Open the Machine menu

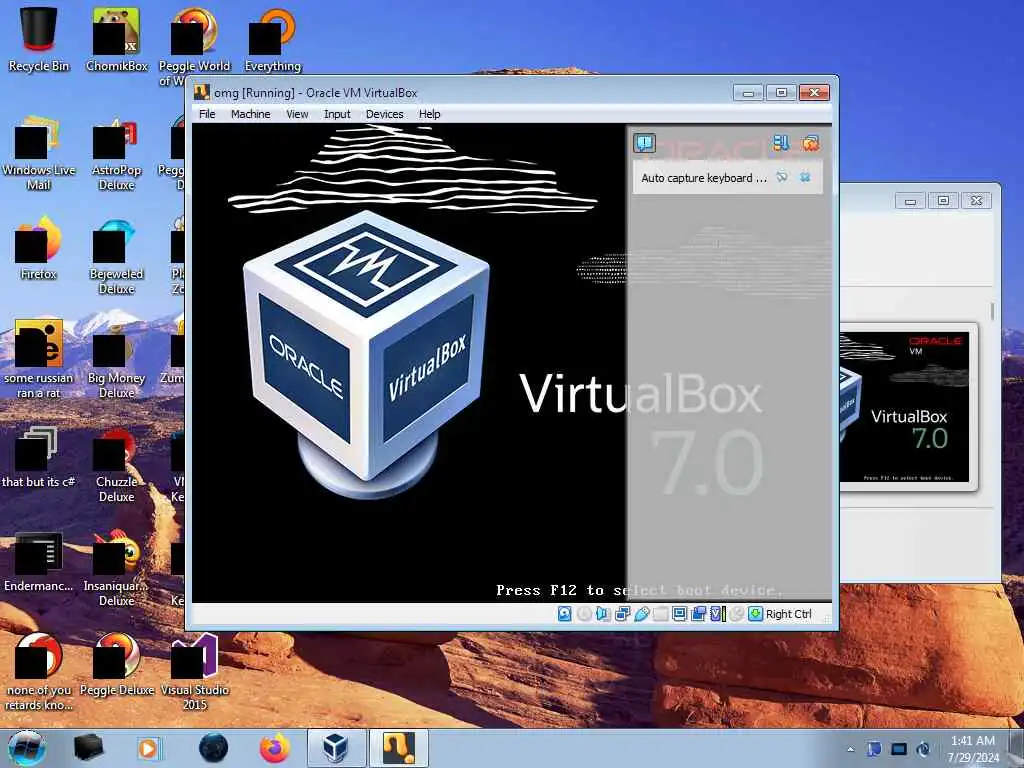251,114
